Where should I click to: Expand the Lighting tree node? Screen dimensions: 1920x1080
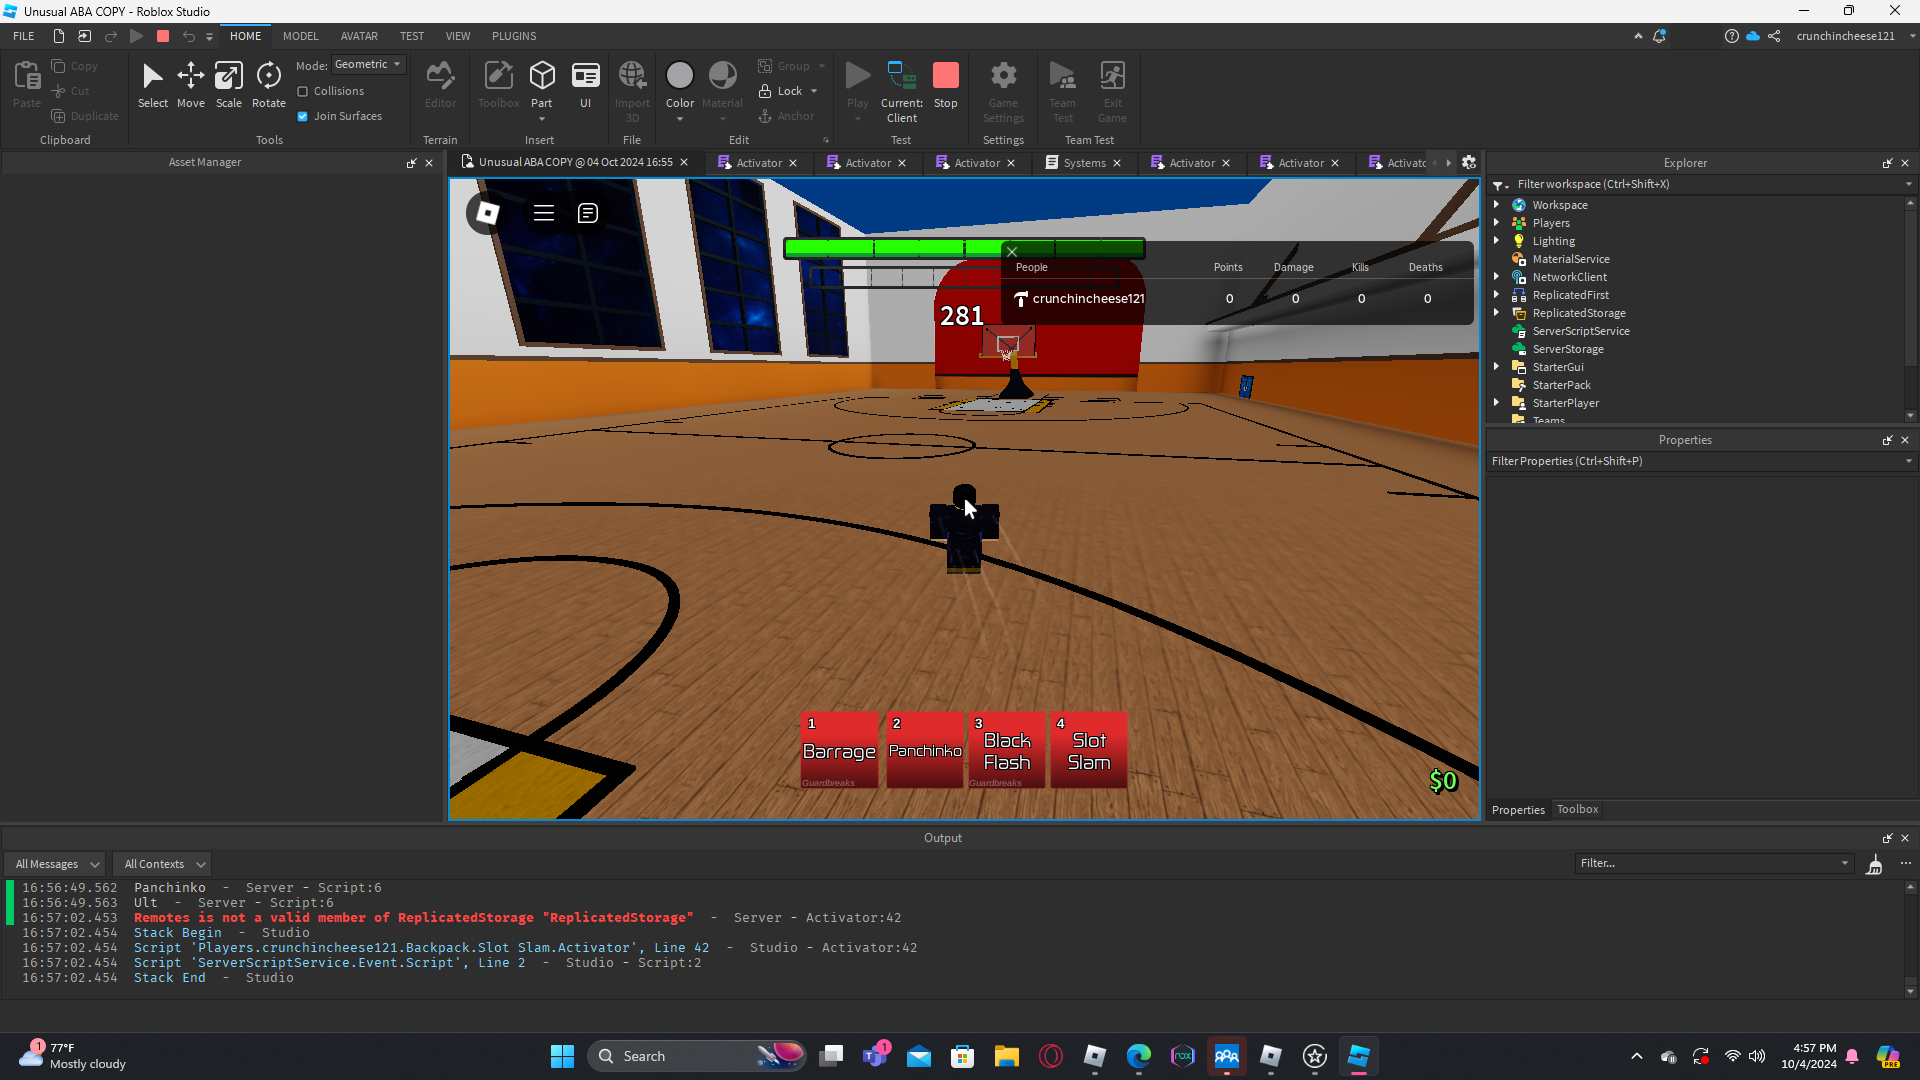1497,241
